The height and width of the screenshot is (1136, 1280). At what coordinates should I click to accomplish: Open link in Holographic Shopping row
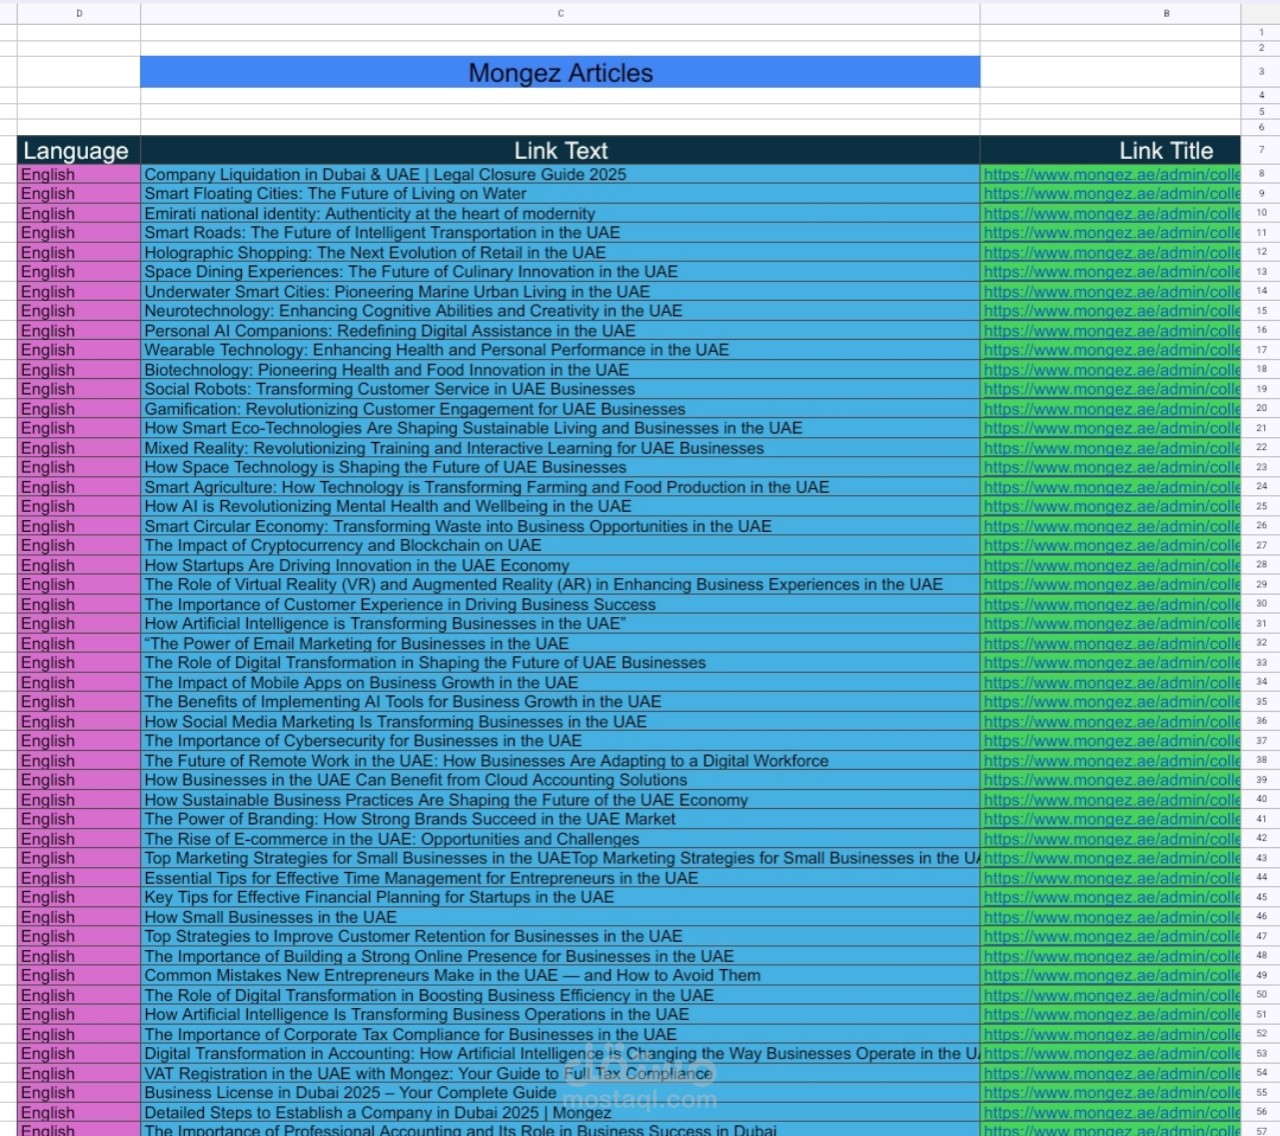pos(1110,252)
